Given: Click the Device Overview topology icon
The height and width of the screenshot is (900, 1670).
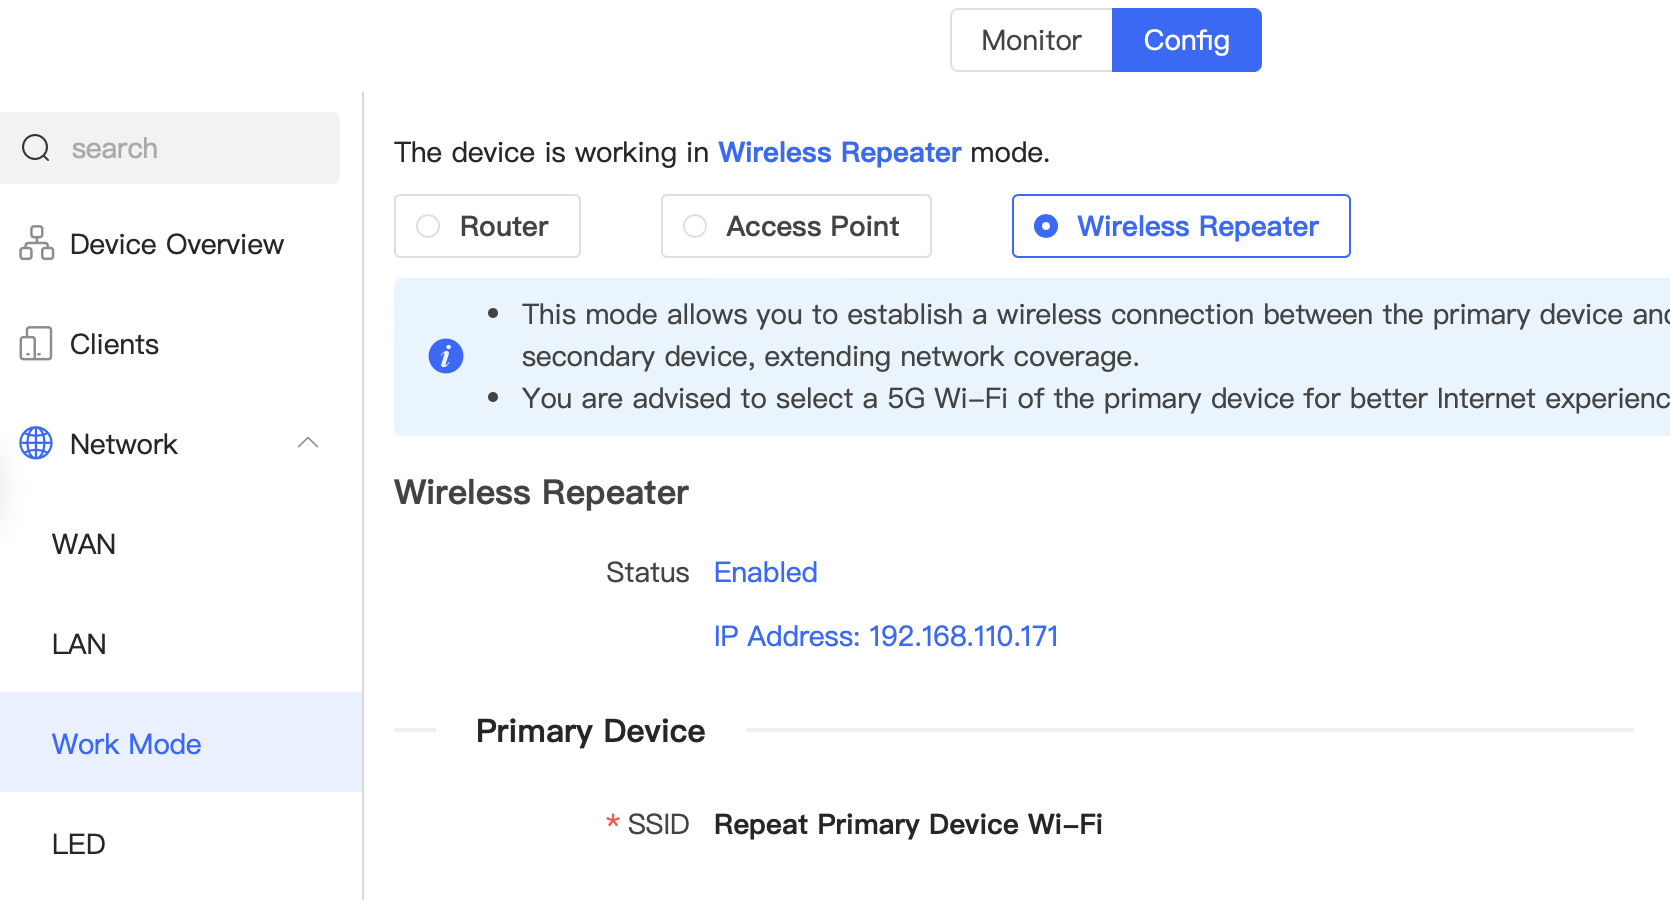Looking at the screenshot, I should [36, 243].
